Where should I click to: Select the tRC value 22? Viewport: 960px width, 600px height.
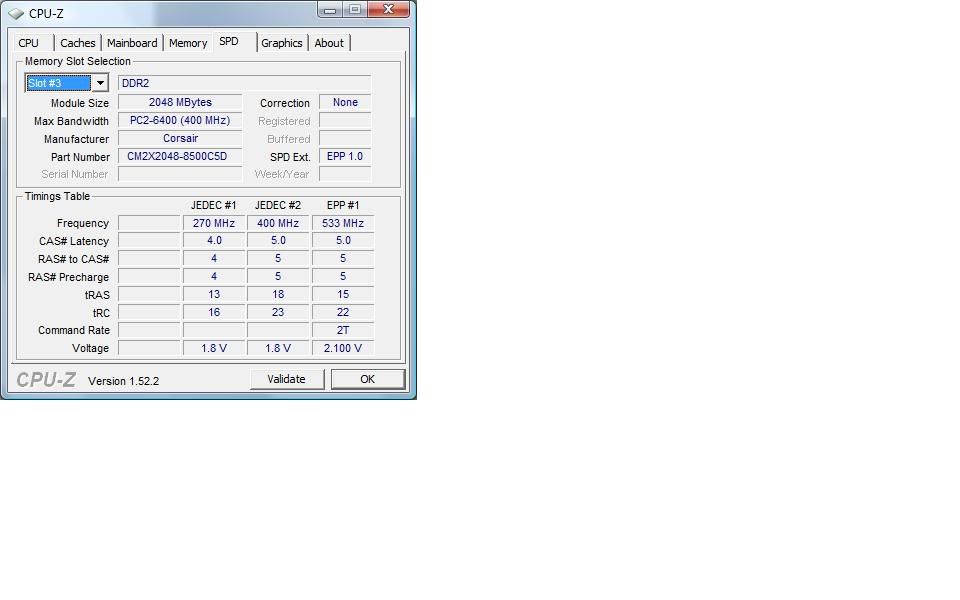tap(343, 312)
